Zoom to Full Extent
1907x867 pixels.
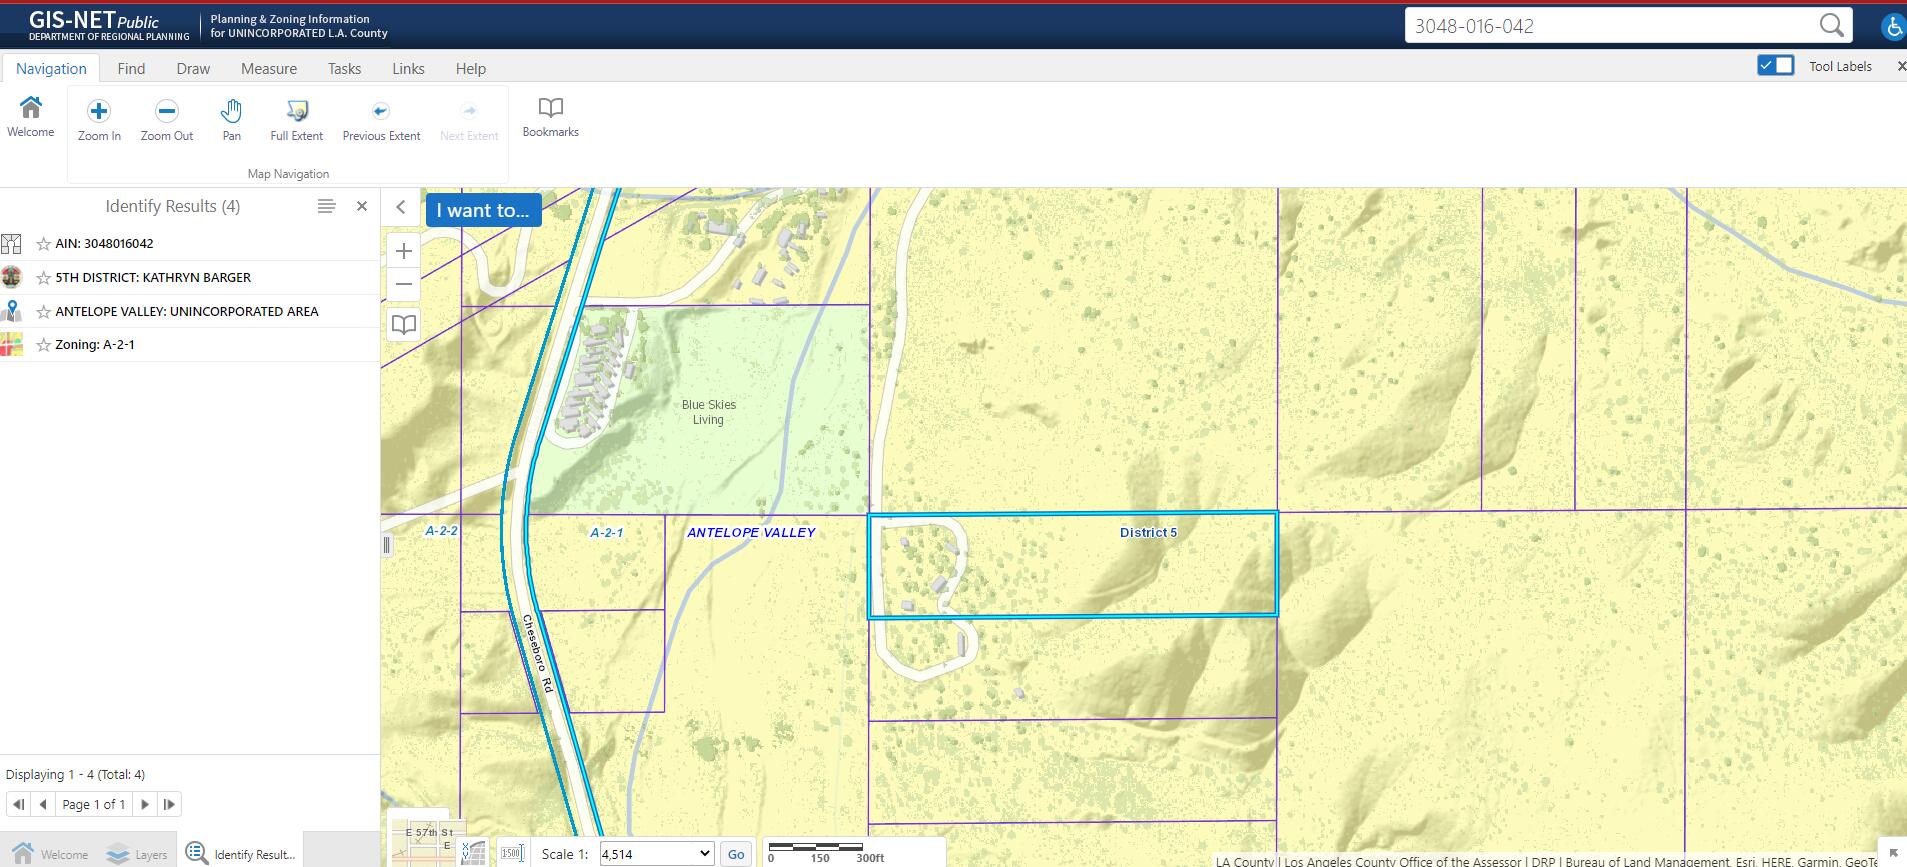297,121
